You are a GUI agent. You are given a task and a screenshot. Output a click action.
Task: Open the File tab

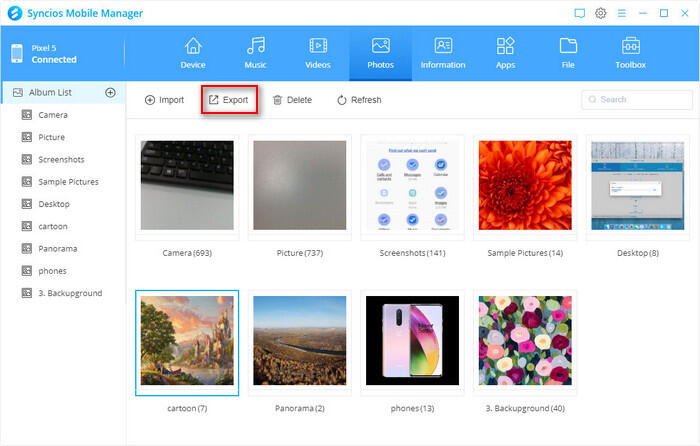coord(568,53)
